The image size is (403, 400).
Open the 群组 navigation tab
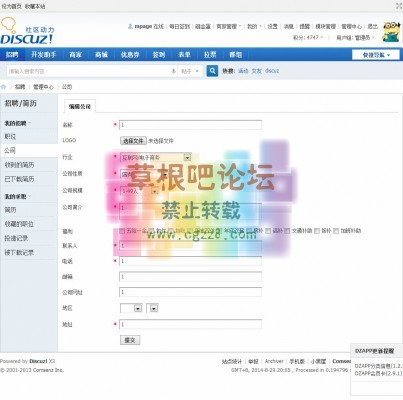(x=236, y=55)
